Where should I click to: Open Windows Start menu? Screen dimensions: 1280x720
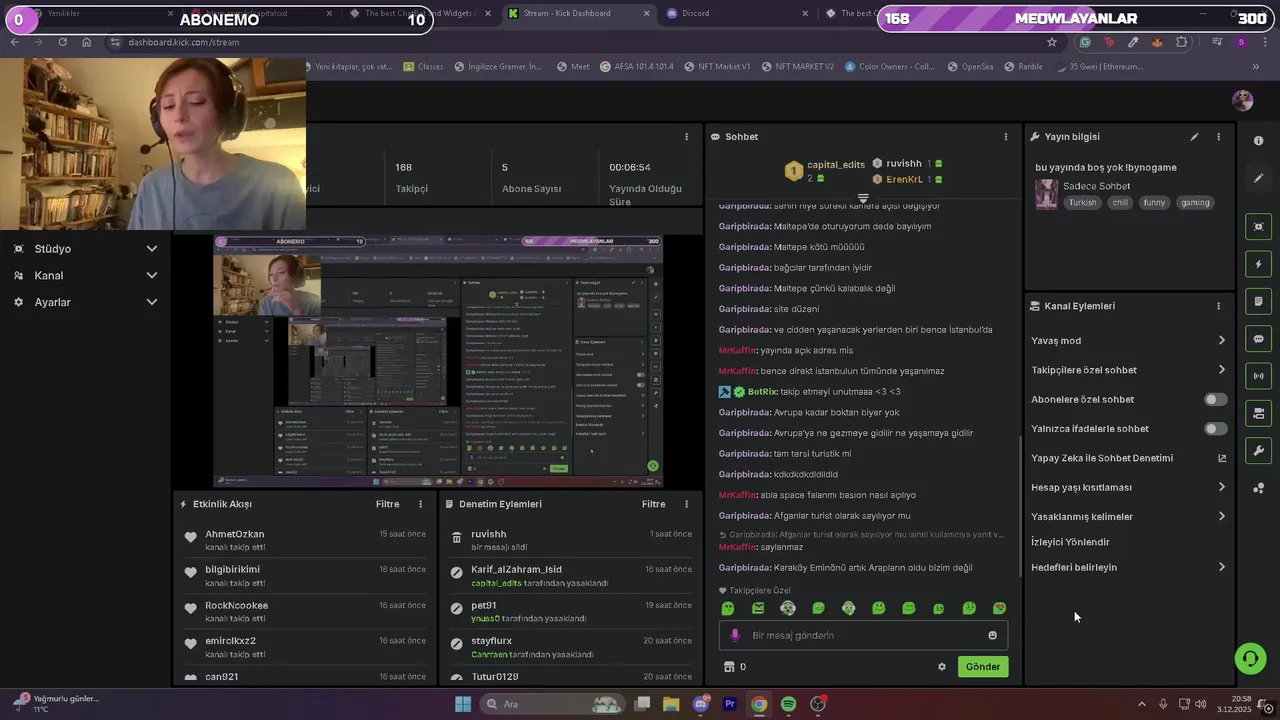click(x=463, y=704)
